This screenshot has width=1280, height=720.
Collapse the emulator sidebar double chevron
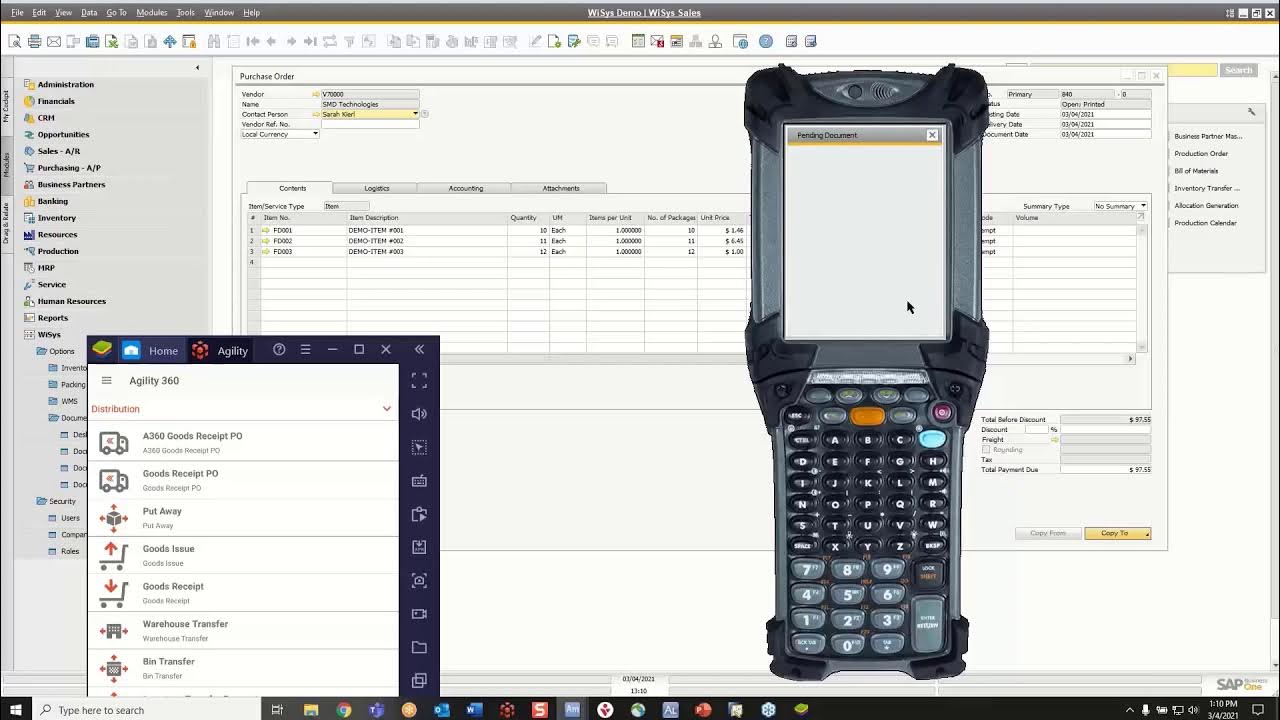pos(419,350)
